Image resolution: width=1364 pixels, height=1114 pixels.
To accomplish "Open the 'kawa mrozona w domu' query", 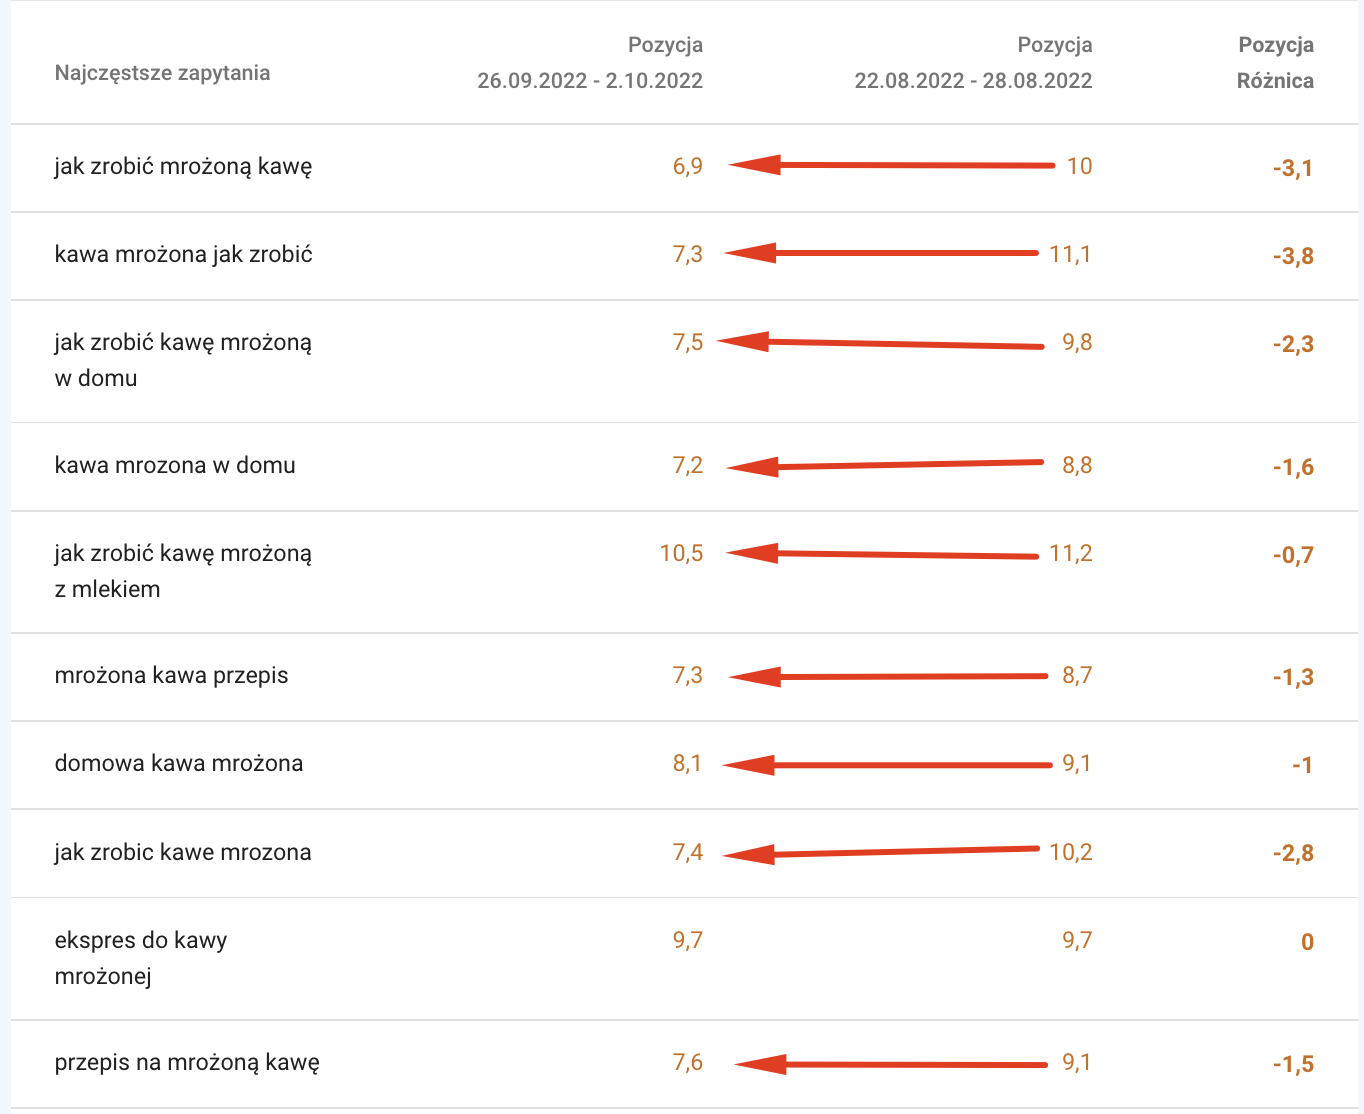I will [x=175, y=465].
